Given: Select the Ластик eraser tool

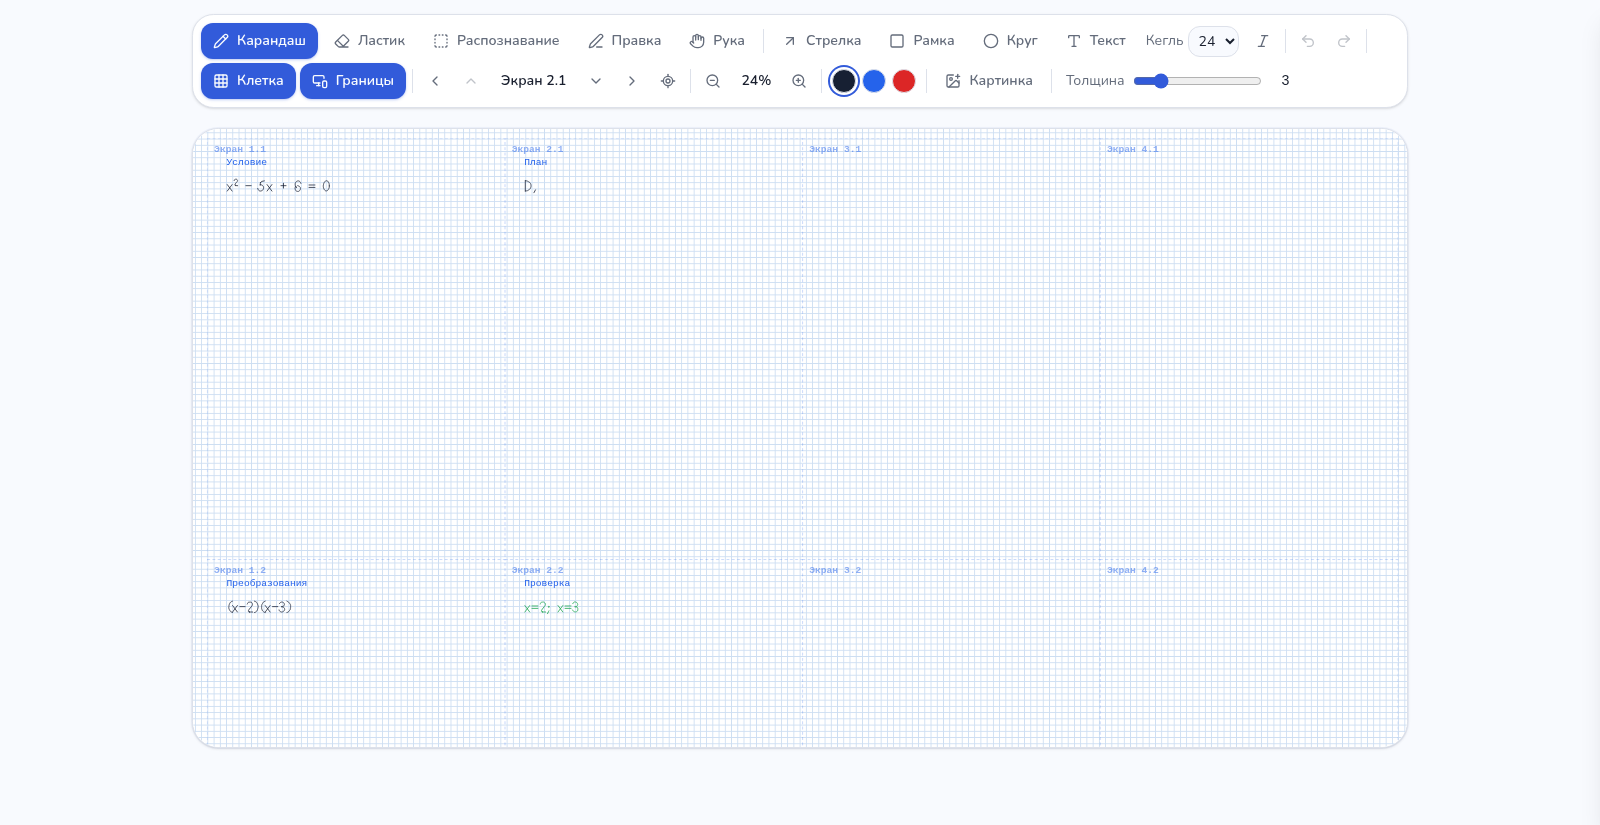Looking at the screenshot, I should point(369,41).
